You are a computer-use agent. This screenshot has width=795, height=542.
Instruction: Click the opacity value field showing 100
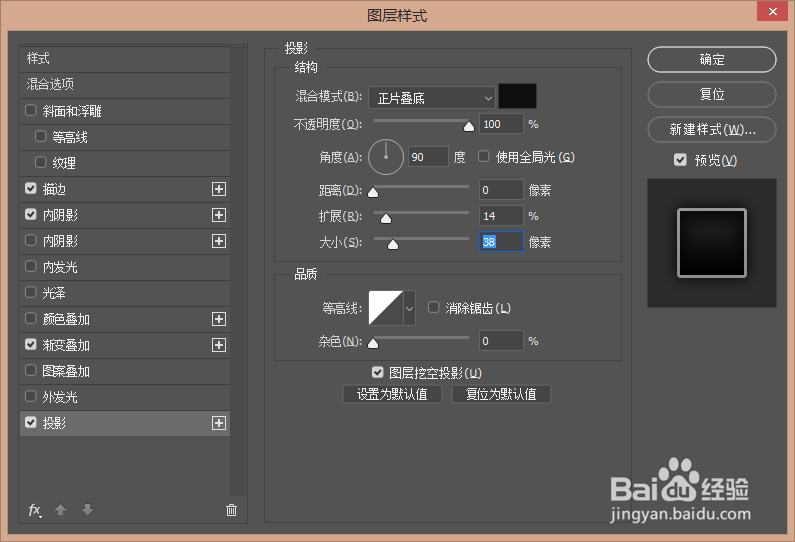[x=501, y=124]
